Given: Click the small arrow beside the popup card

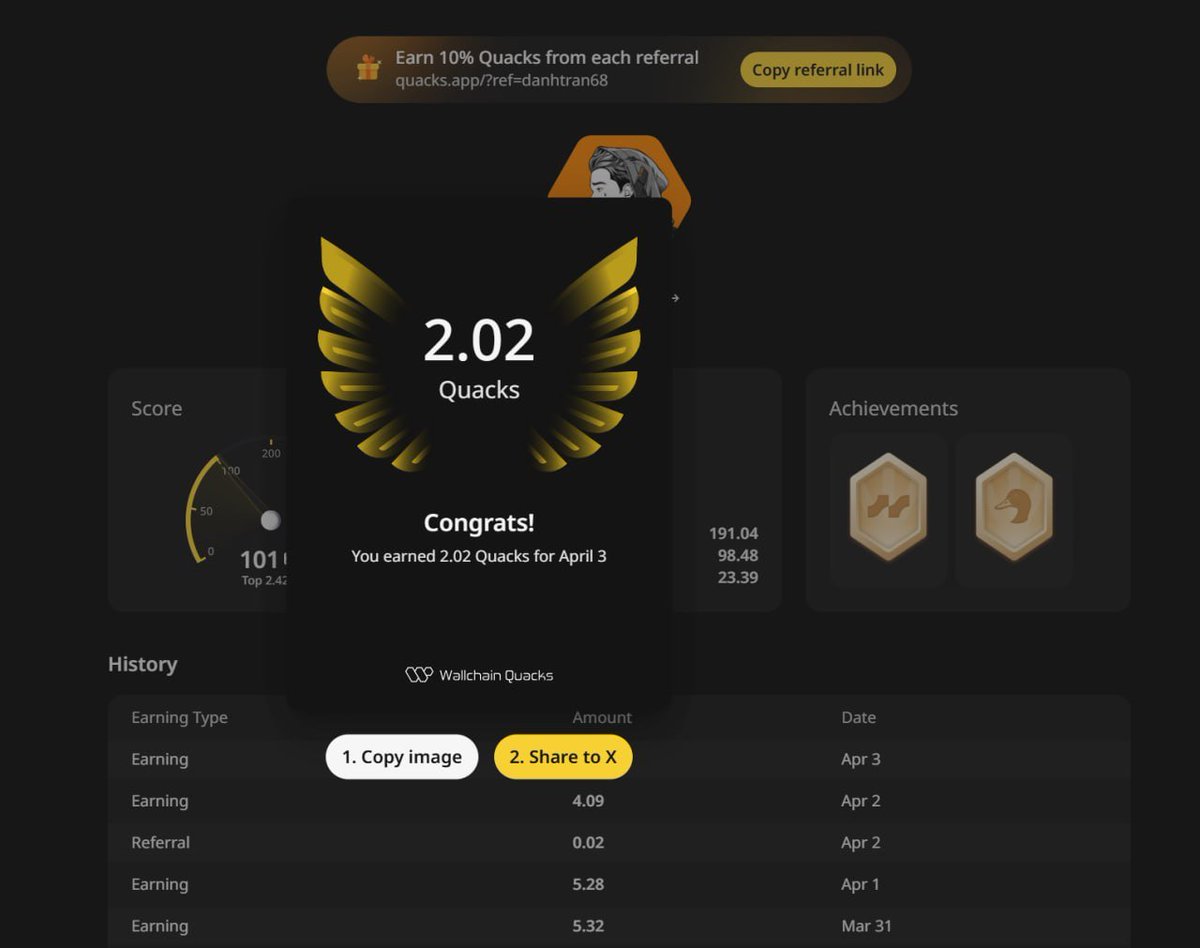Looking at the screenshot, I should (676, 298).
